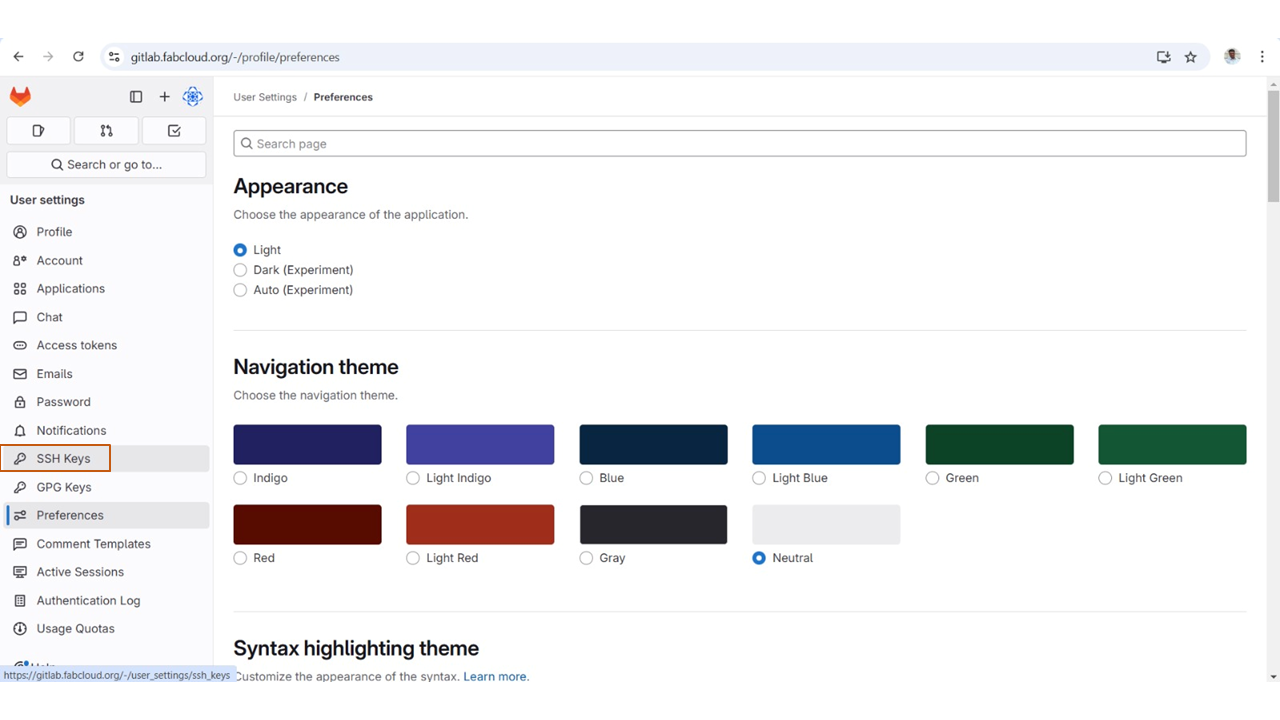Image resolution: width=1280 pixels, height=720 pixels.
Task: Pick the Indigo color swatch
Action: pyautogui.click(x=307, y=445)
